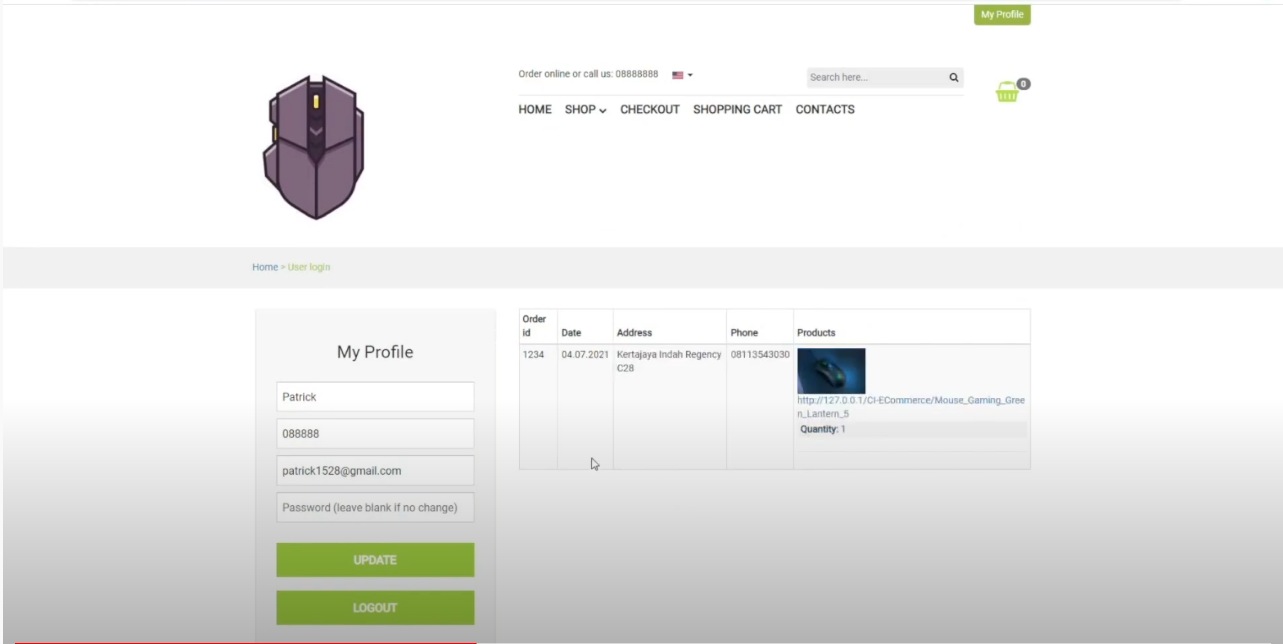
Task: Click the My Profile form heading
Action: [375, 352]
